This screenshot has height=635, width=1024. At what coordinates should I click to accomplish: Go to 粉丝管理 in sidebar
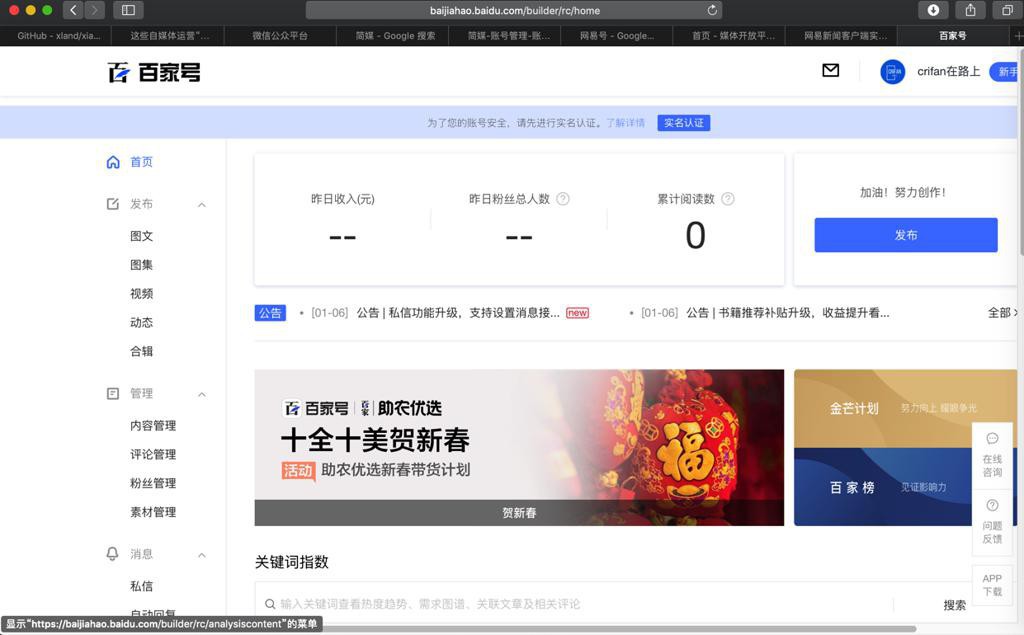(153, 483)
